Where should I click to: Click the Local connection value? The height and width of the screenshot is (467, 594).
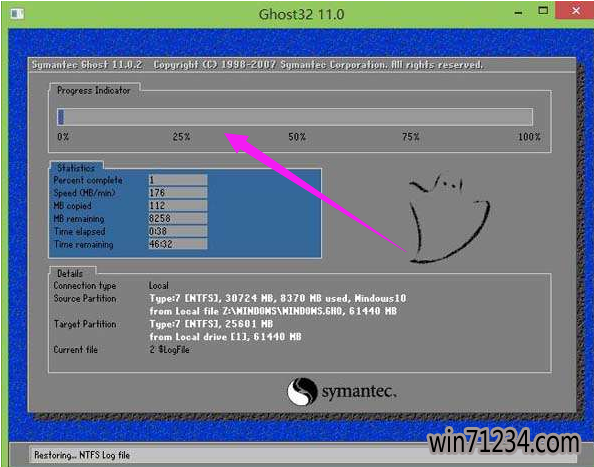(159, 286)
